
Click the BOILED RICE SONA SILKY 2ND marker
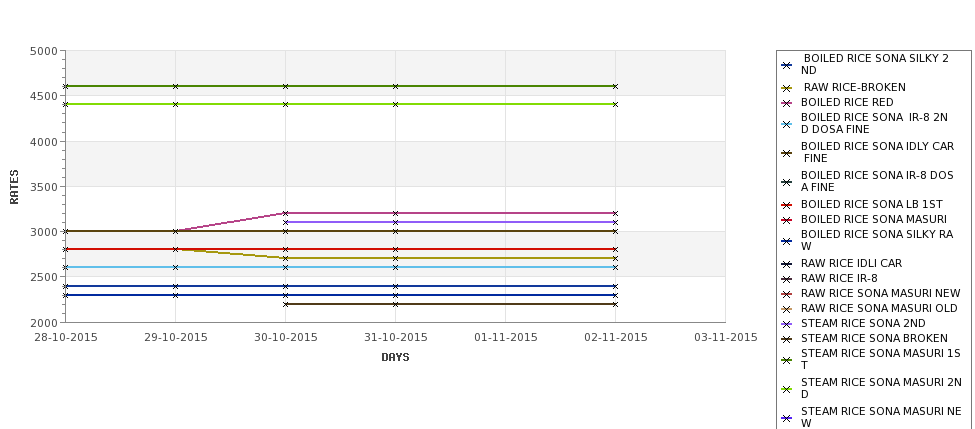click(787, 65)
